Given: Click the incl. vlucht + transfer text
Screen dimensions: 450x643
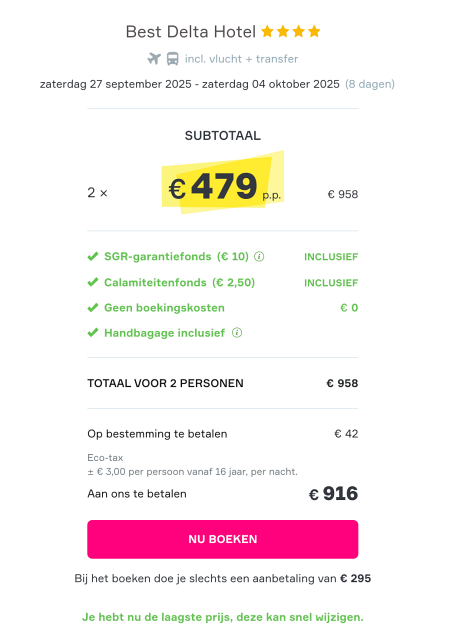Looking at the screenshot, I should click(x=241, y=59).
